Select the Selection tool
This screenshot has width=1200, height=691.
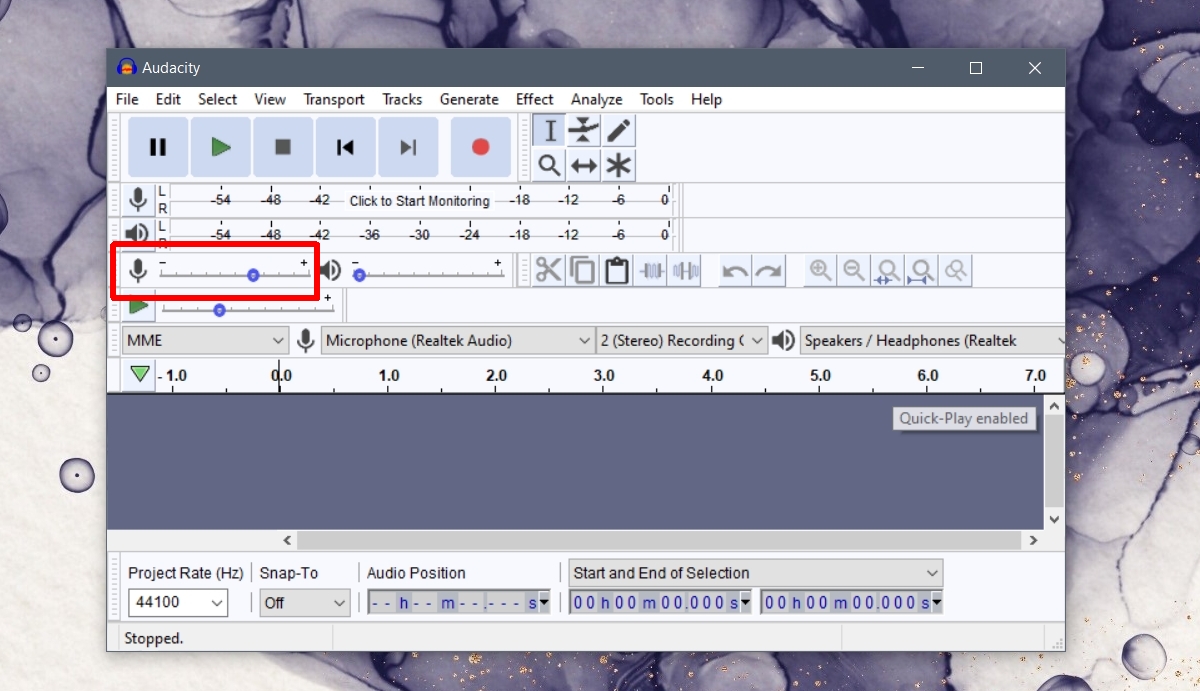[550, 130]
